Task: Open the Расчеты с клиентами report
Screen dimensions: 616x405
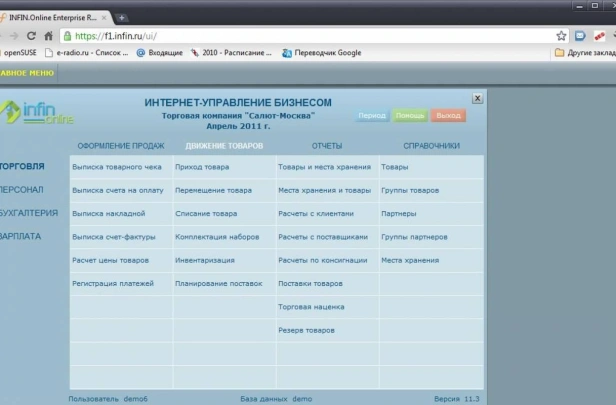Action: tap(316, 214)
